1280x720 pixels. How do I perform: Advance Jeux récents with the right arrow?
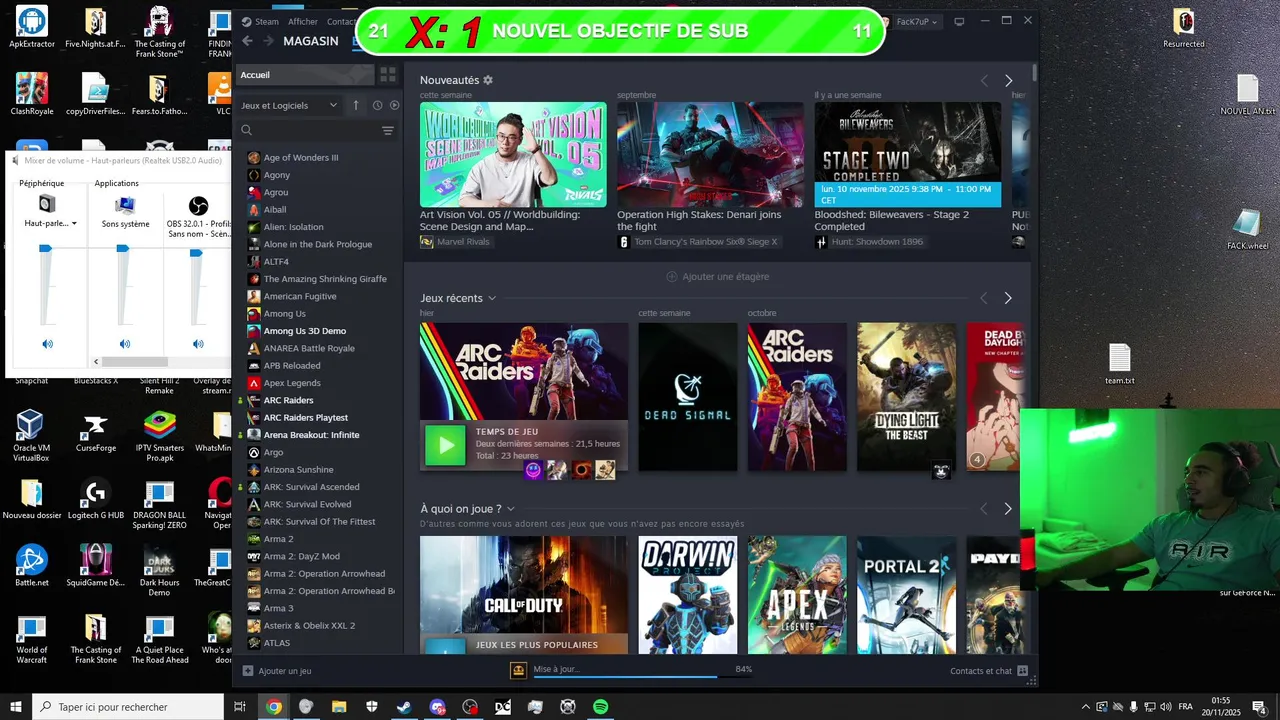(x=1008, y=298)
